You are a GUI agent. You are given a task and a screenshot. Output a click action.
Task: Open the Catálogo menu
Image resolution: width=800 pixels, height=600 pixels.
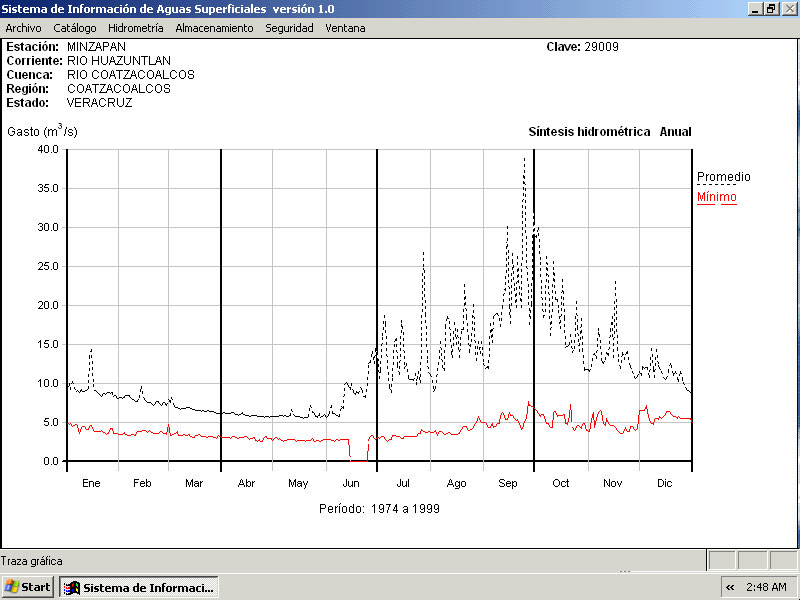coord(75,28)
